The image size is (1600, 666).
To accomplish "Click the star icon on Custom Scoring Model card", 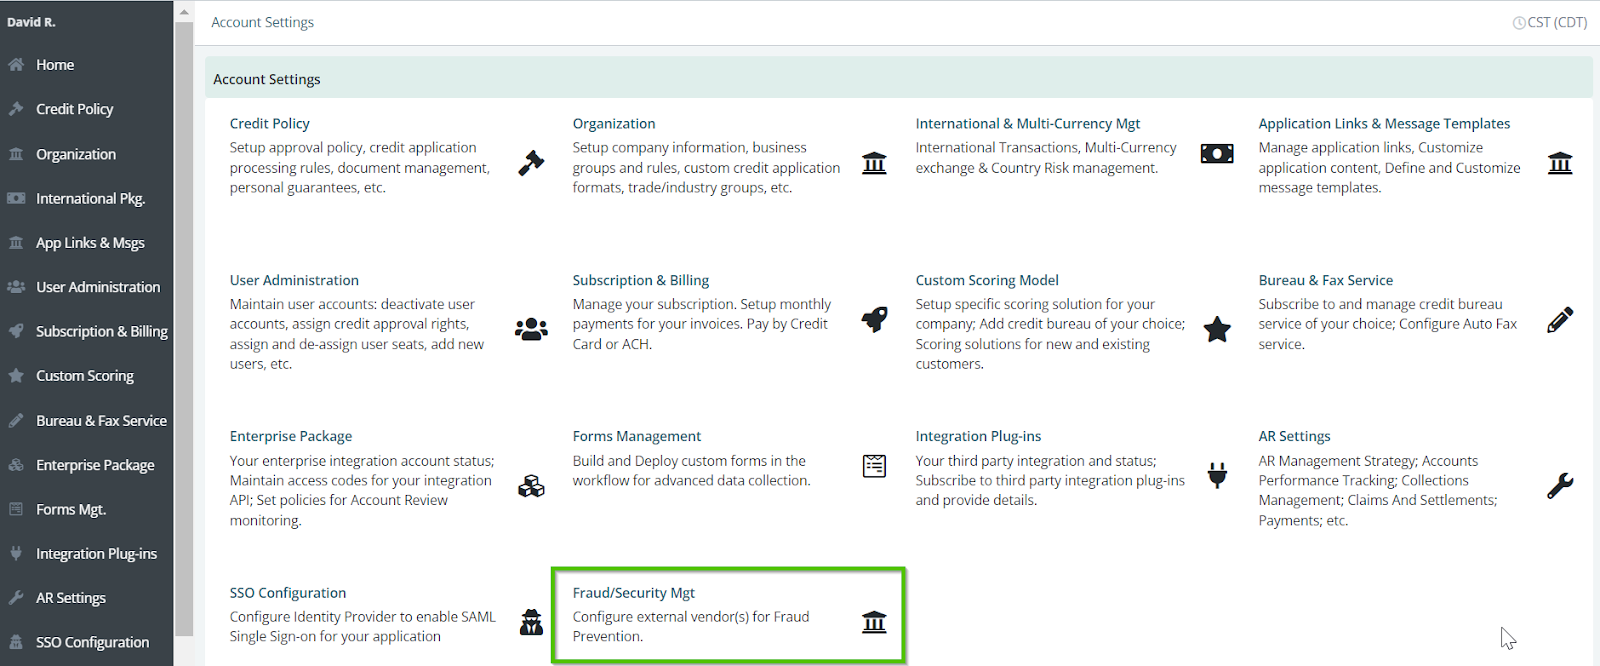I will 1217,329.
